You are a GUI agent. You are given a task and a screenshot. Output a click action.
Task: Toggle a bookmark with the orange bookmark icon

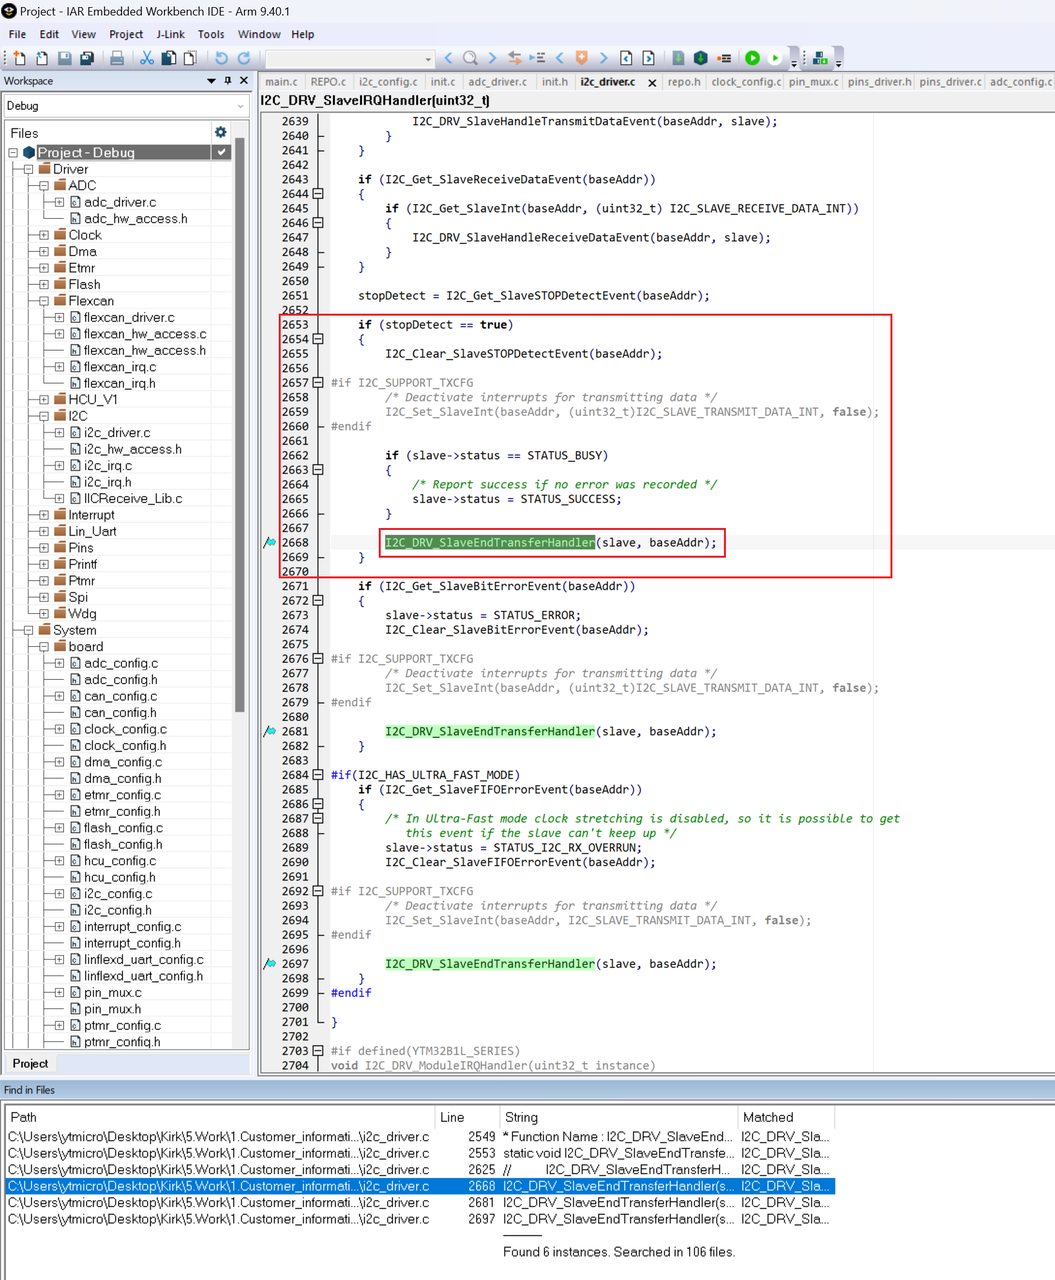[x=583, y=58]
